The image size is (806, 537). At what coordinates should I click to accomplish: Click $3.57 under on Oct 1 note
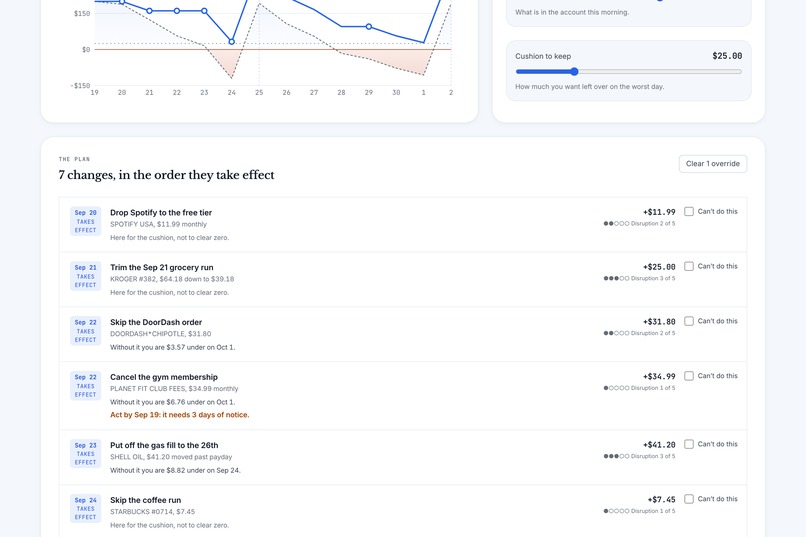point(173,347)
